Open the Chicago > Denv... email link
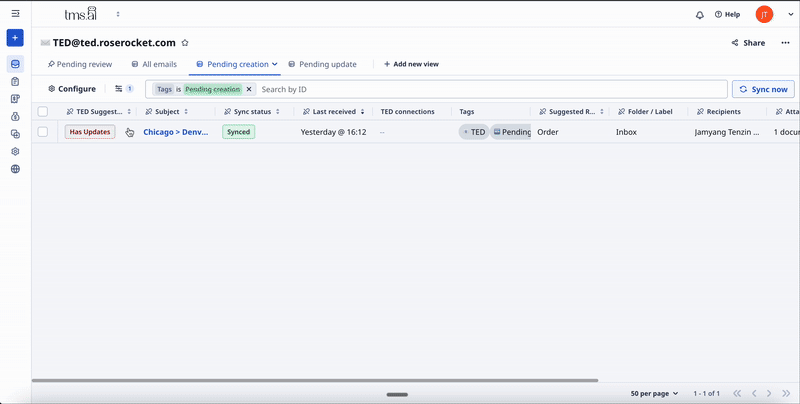This screenshot has height=404, width=800. coord(175,132)
